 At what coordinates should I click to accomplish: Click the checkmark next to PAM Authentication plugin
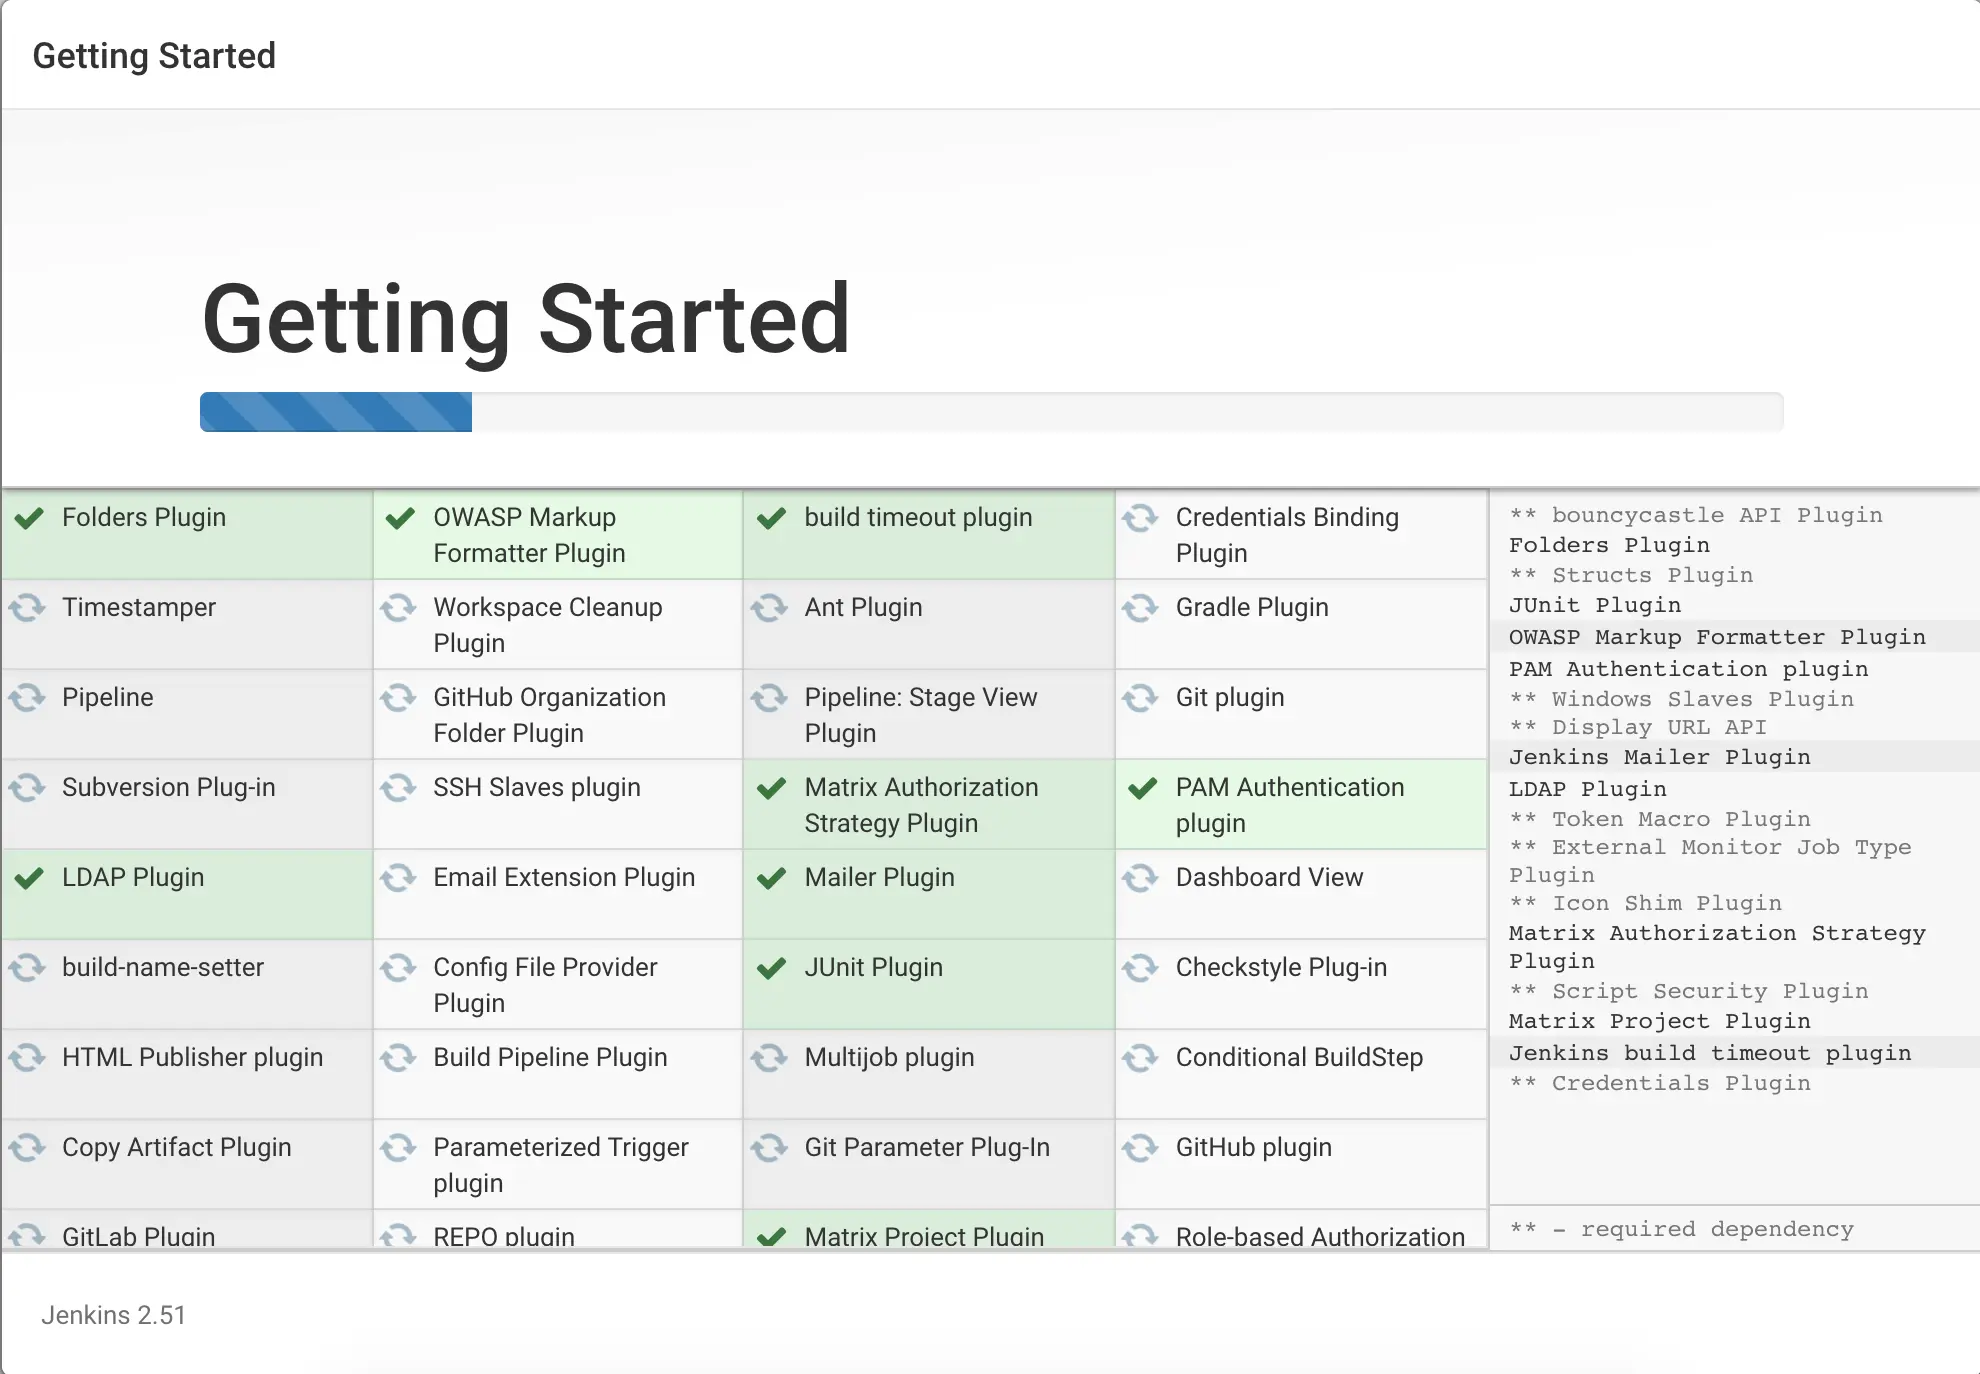tap(1142, 788)
